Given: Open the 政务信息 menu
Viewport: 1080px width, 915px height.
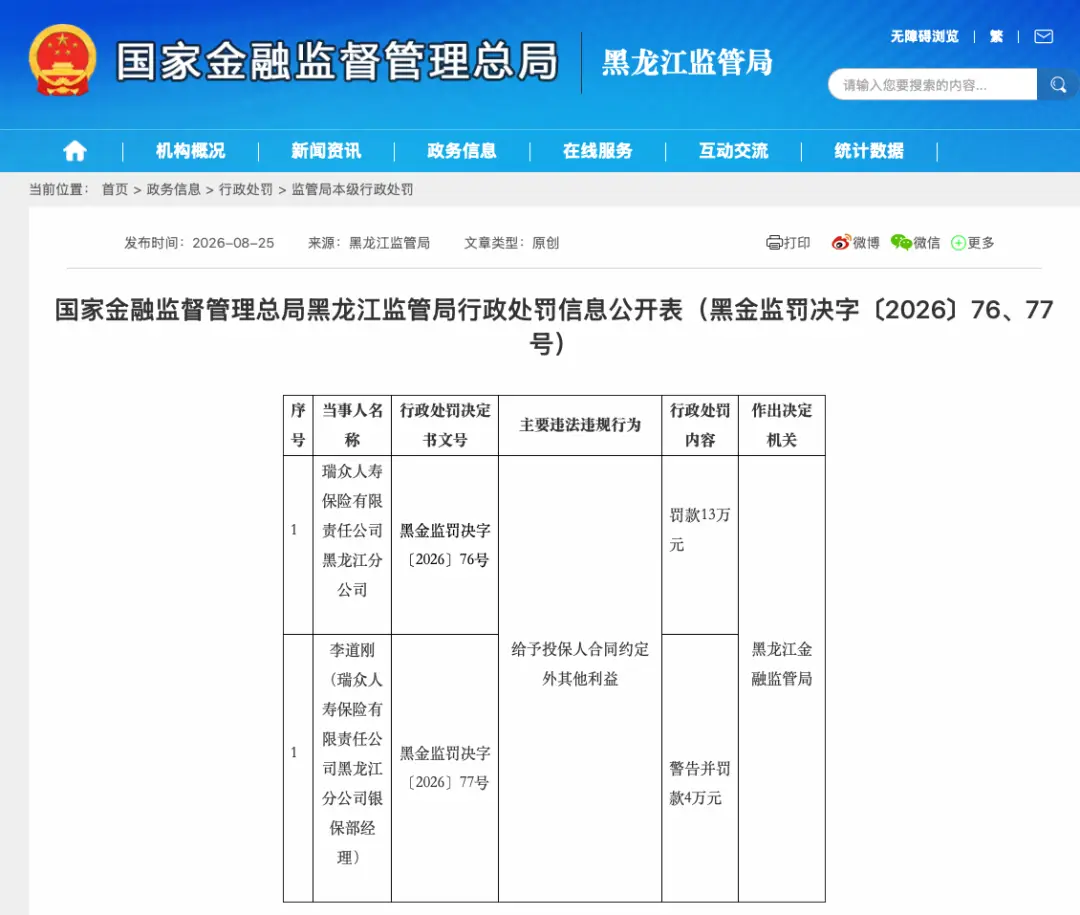Looking at the screenshot, I should [461, 151].
